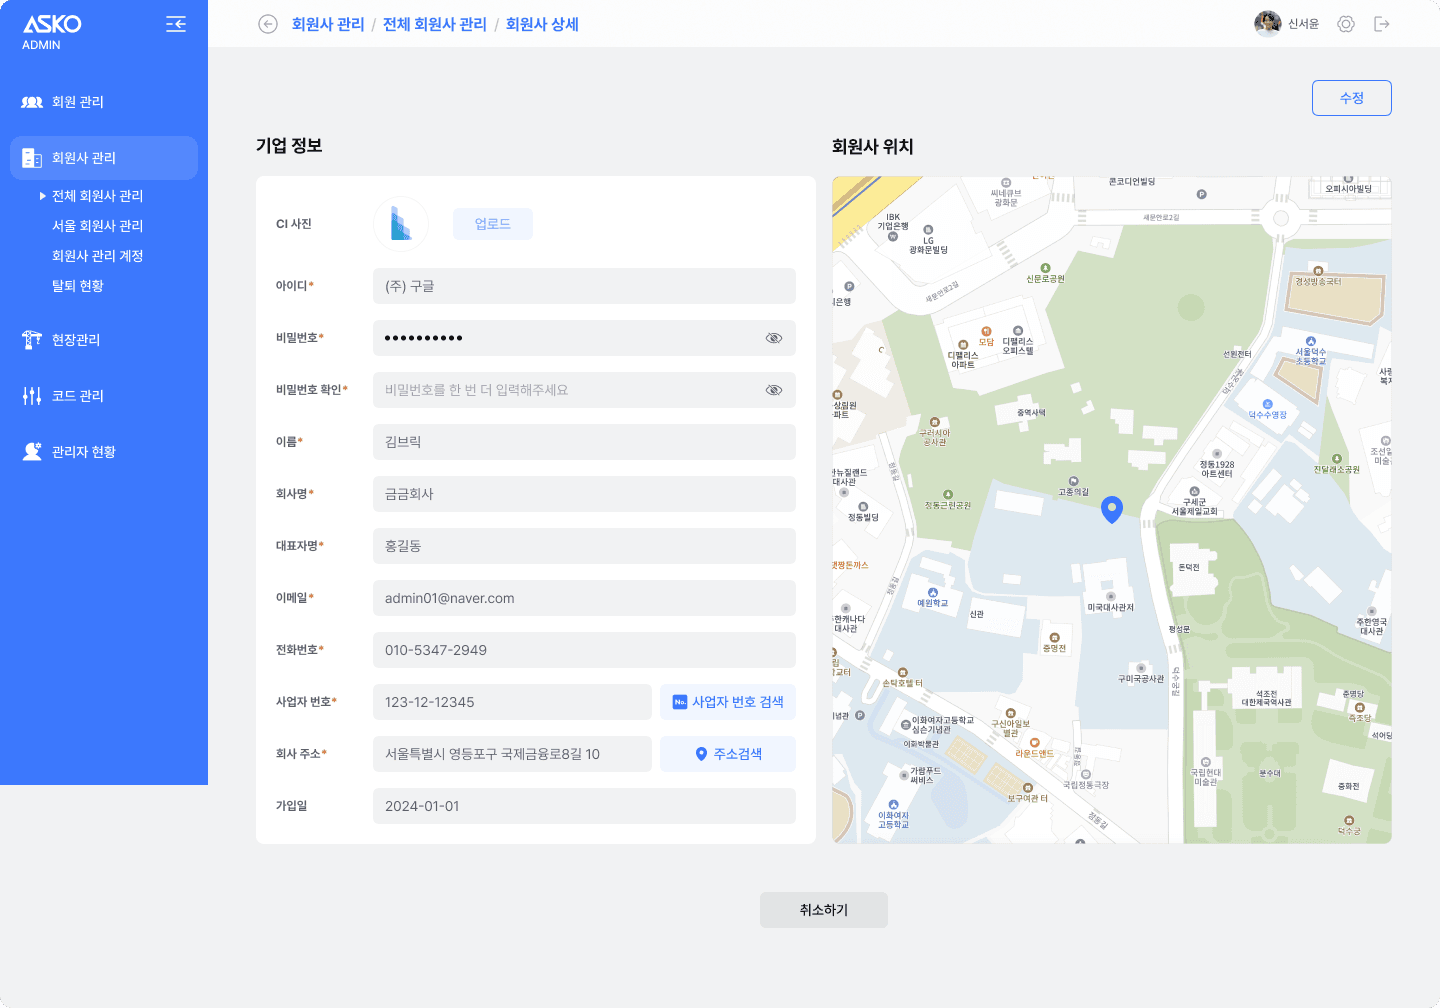Toggle password visibility in 비밀번호 field
1440x1008 pixels.
[x=774, y=338]
